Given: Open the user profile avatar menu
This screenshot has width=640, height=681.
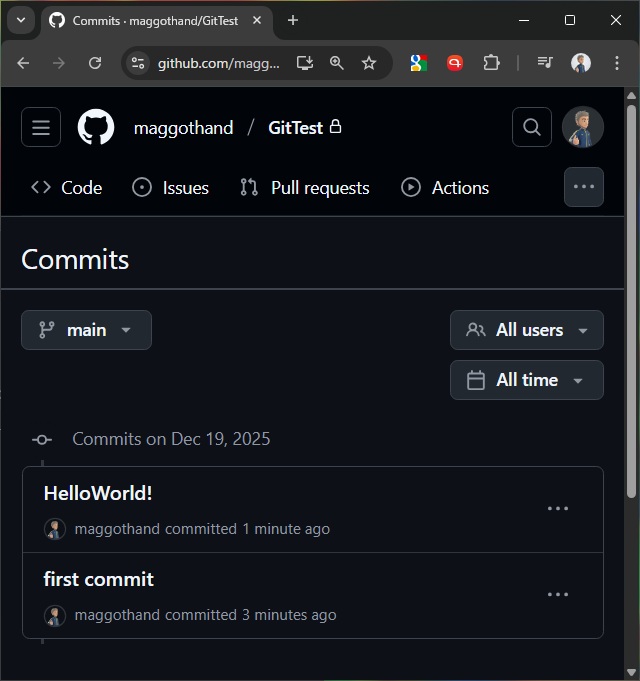Looking at the screenshot, I should pyautogui.click(x=583, y=127).
